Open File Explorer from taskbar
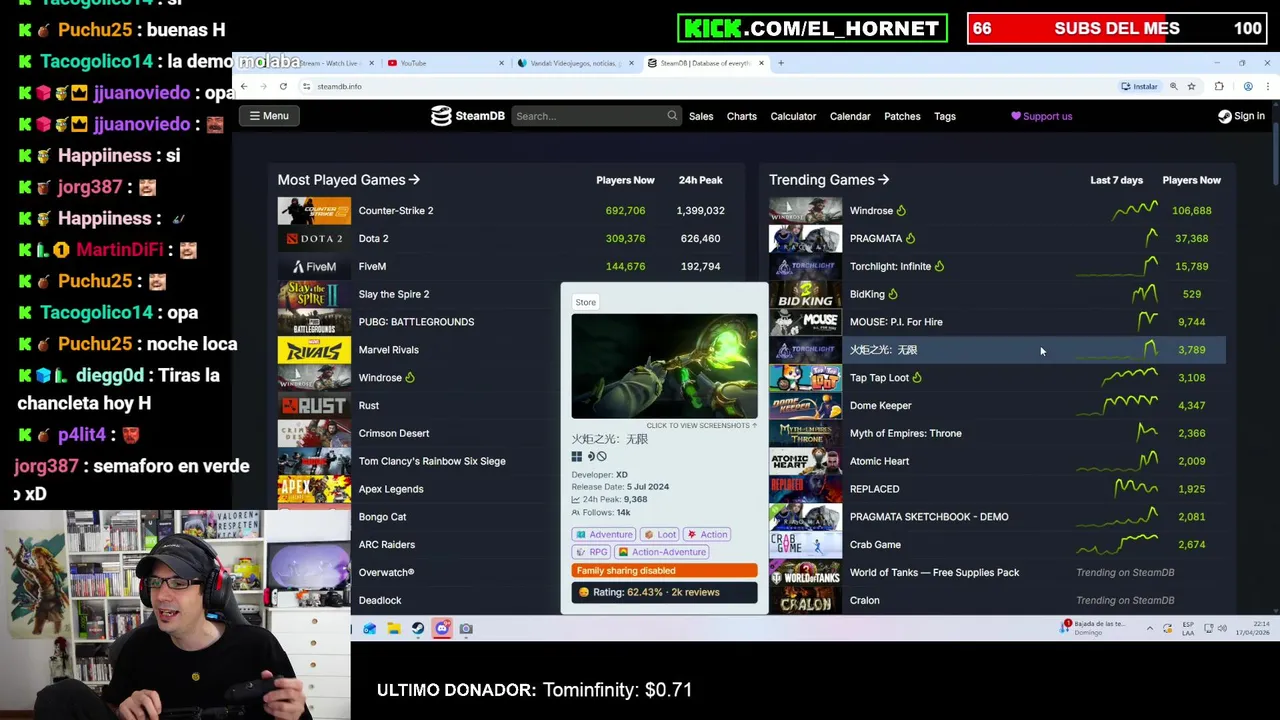 pyautogui.click(x=394, y=629)
